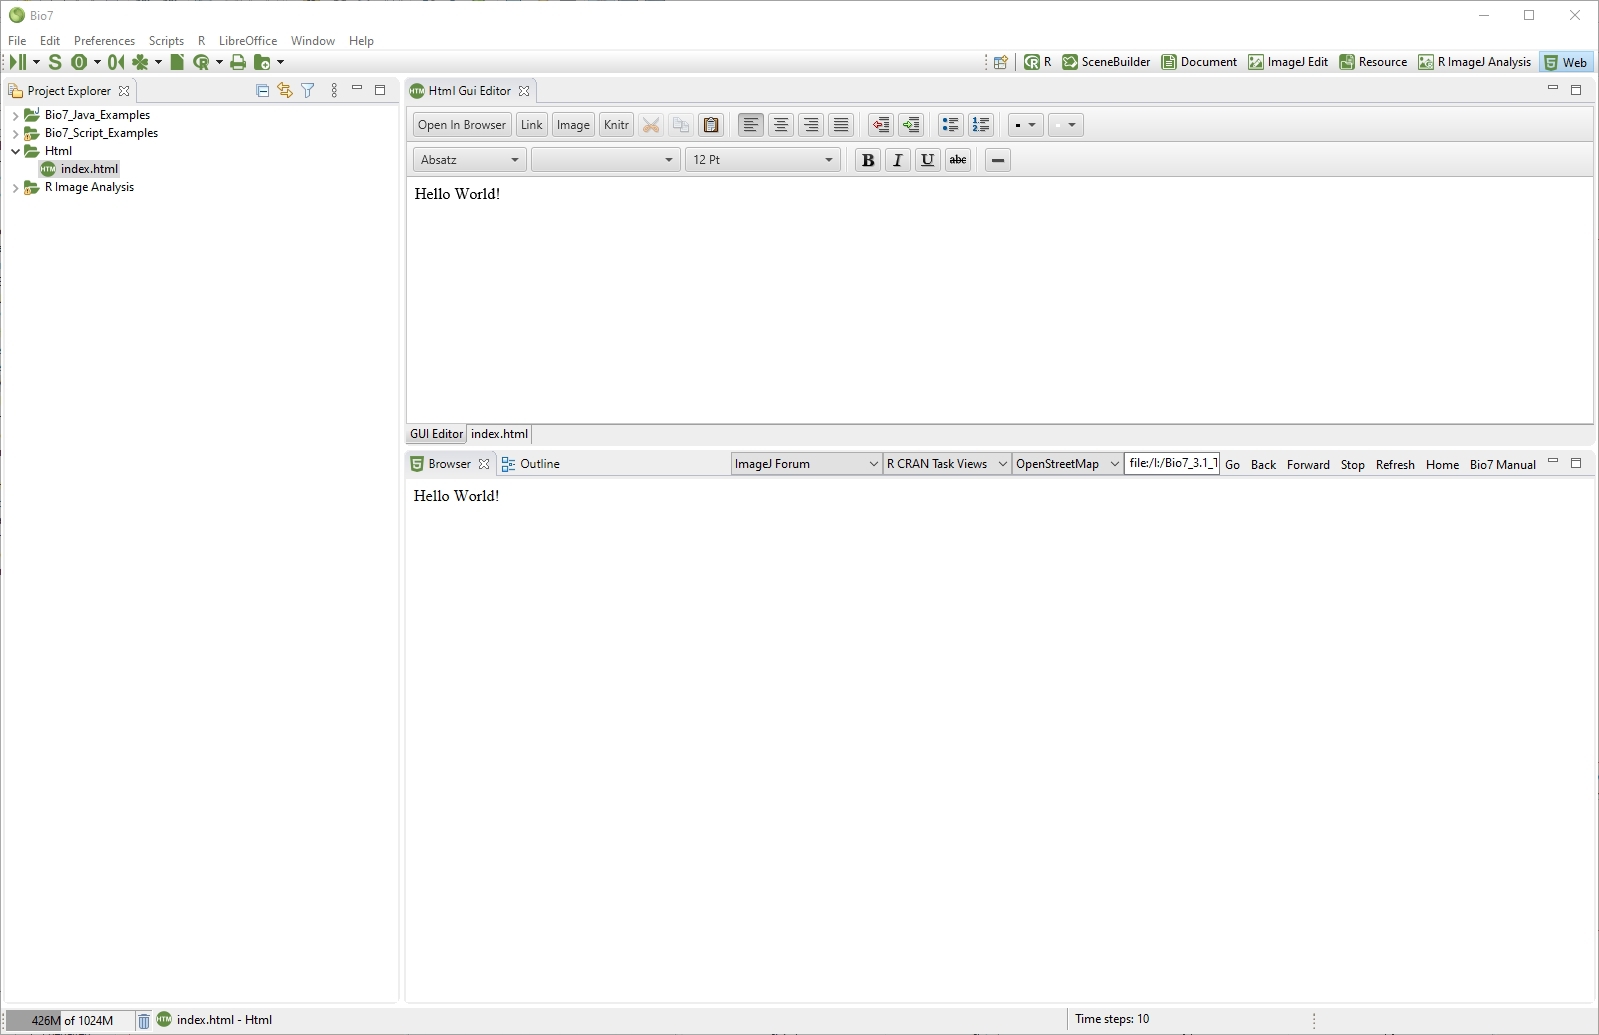Click the Image button
This screenshot has width=1599, height=1035.
point(573,125)
